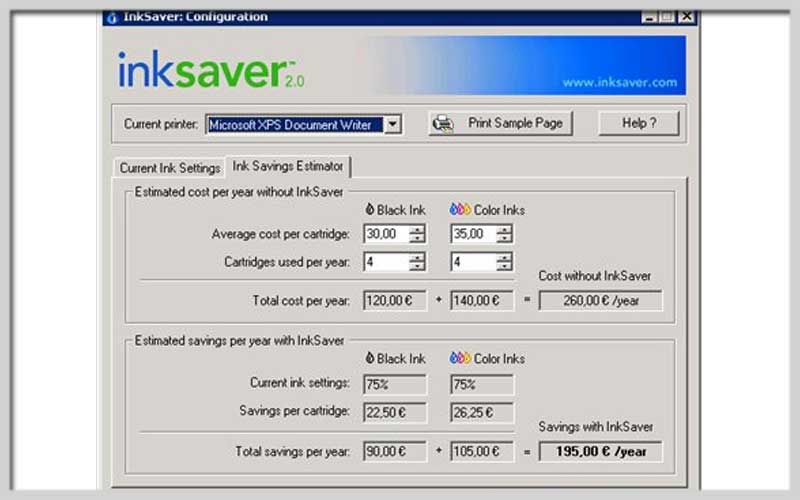
Task: Select the Ink Savings Estimator tab
Action: (288, 166)
